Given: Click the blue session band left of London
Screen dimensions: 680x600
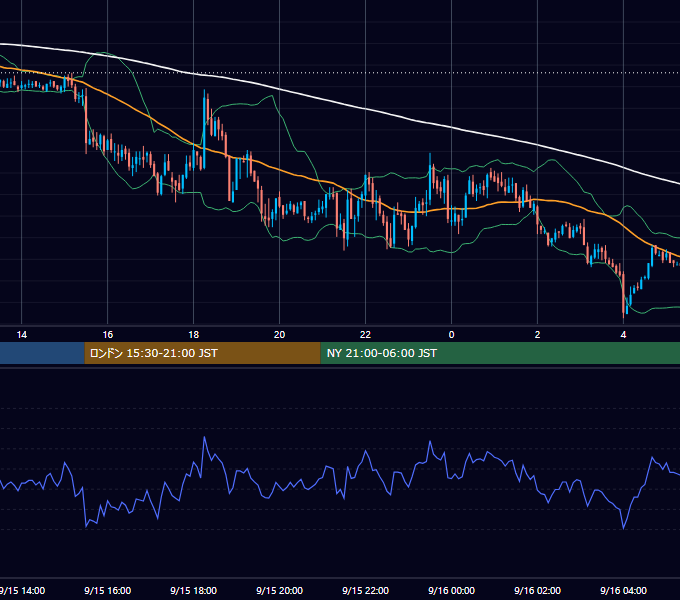Looking at the screenshot, I should pyautogui.click(x=42, y=353).
